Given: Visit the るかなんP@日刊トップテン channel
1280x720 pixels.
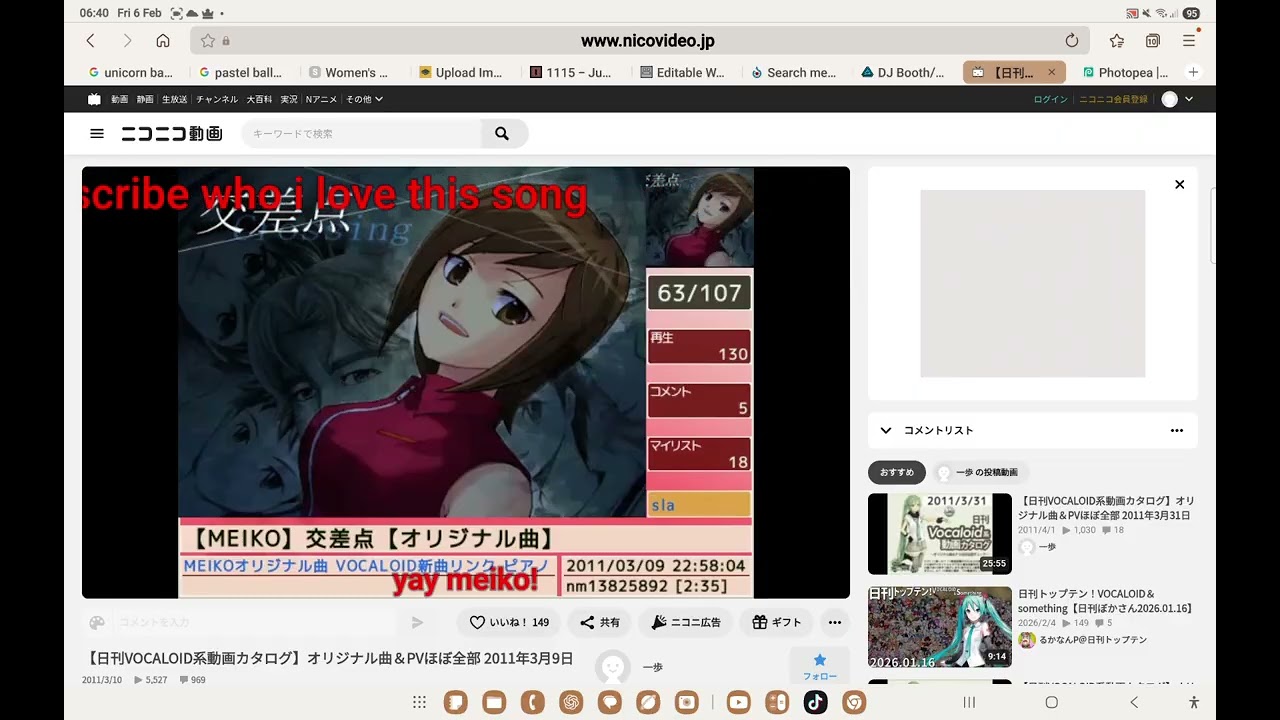Looking at the screenshot, I should click(x=1082, y=640).
